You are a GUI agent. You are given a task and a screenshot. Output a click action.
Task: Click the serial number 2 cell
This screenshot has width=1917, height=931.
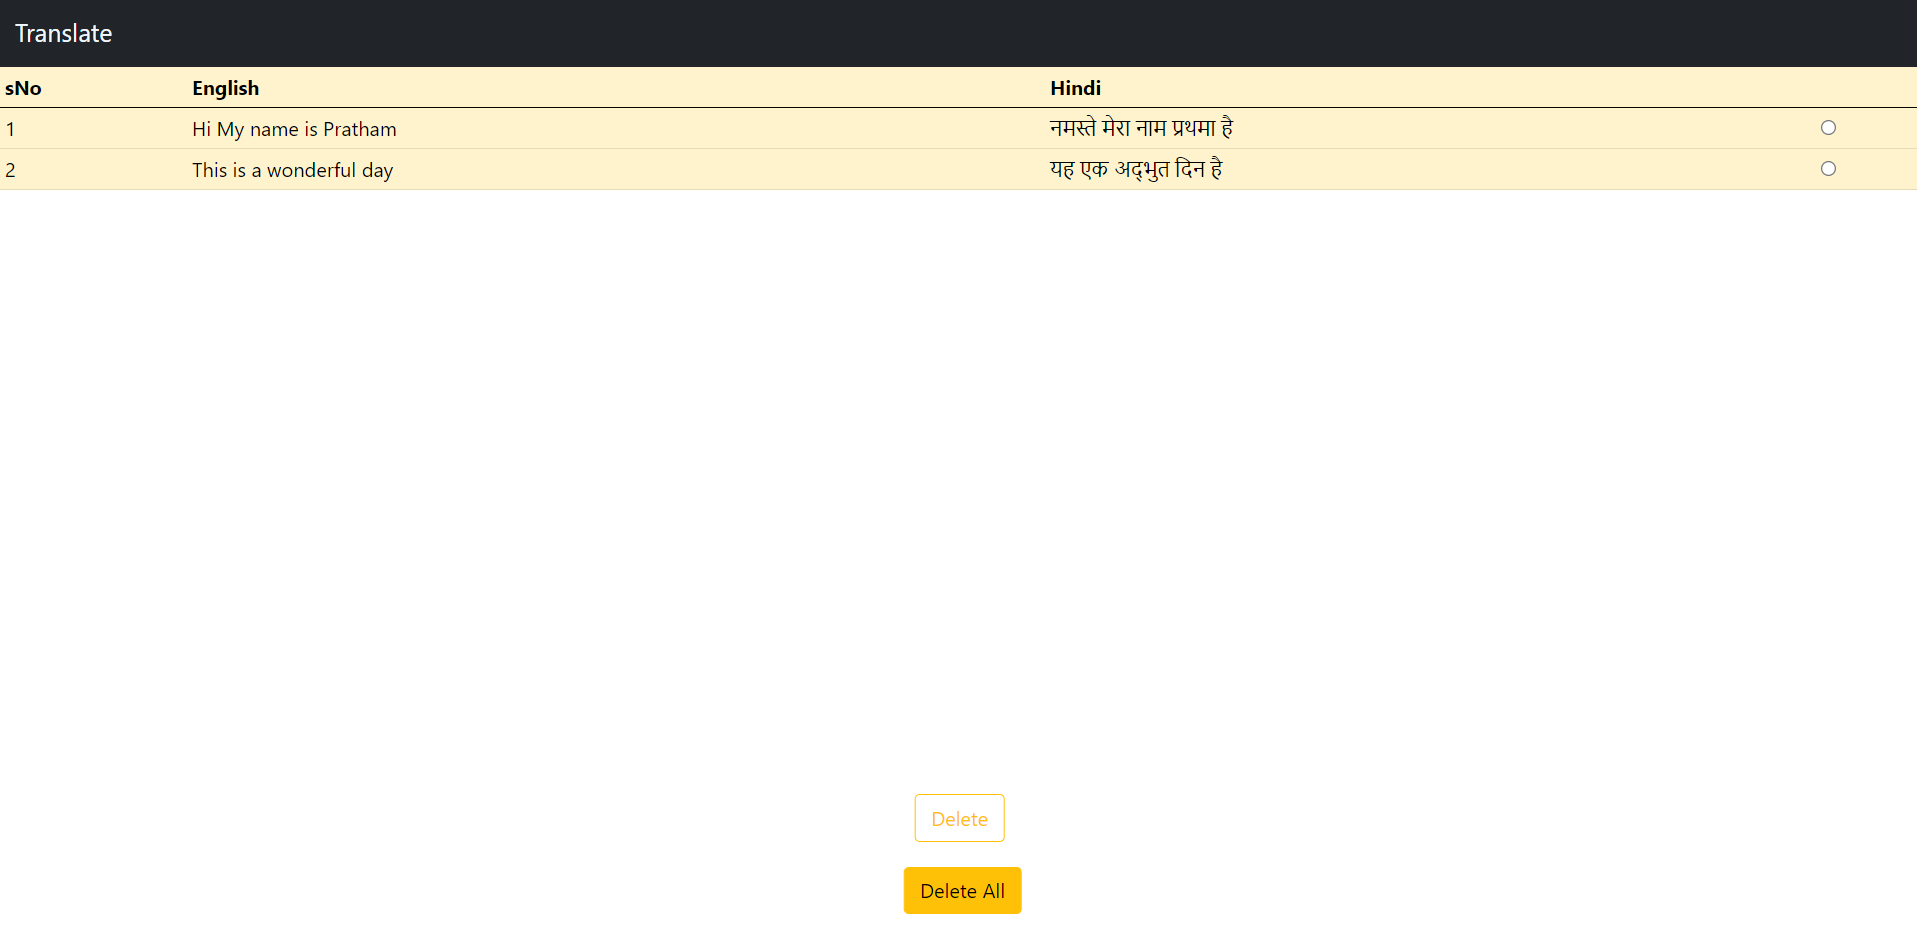(11, 169)
